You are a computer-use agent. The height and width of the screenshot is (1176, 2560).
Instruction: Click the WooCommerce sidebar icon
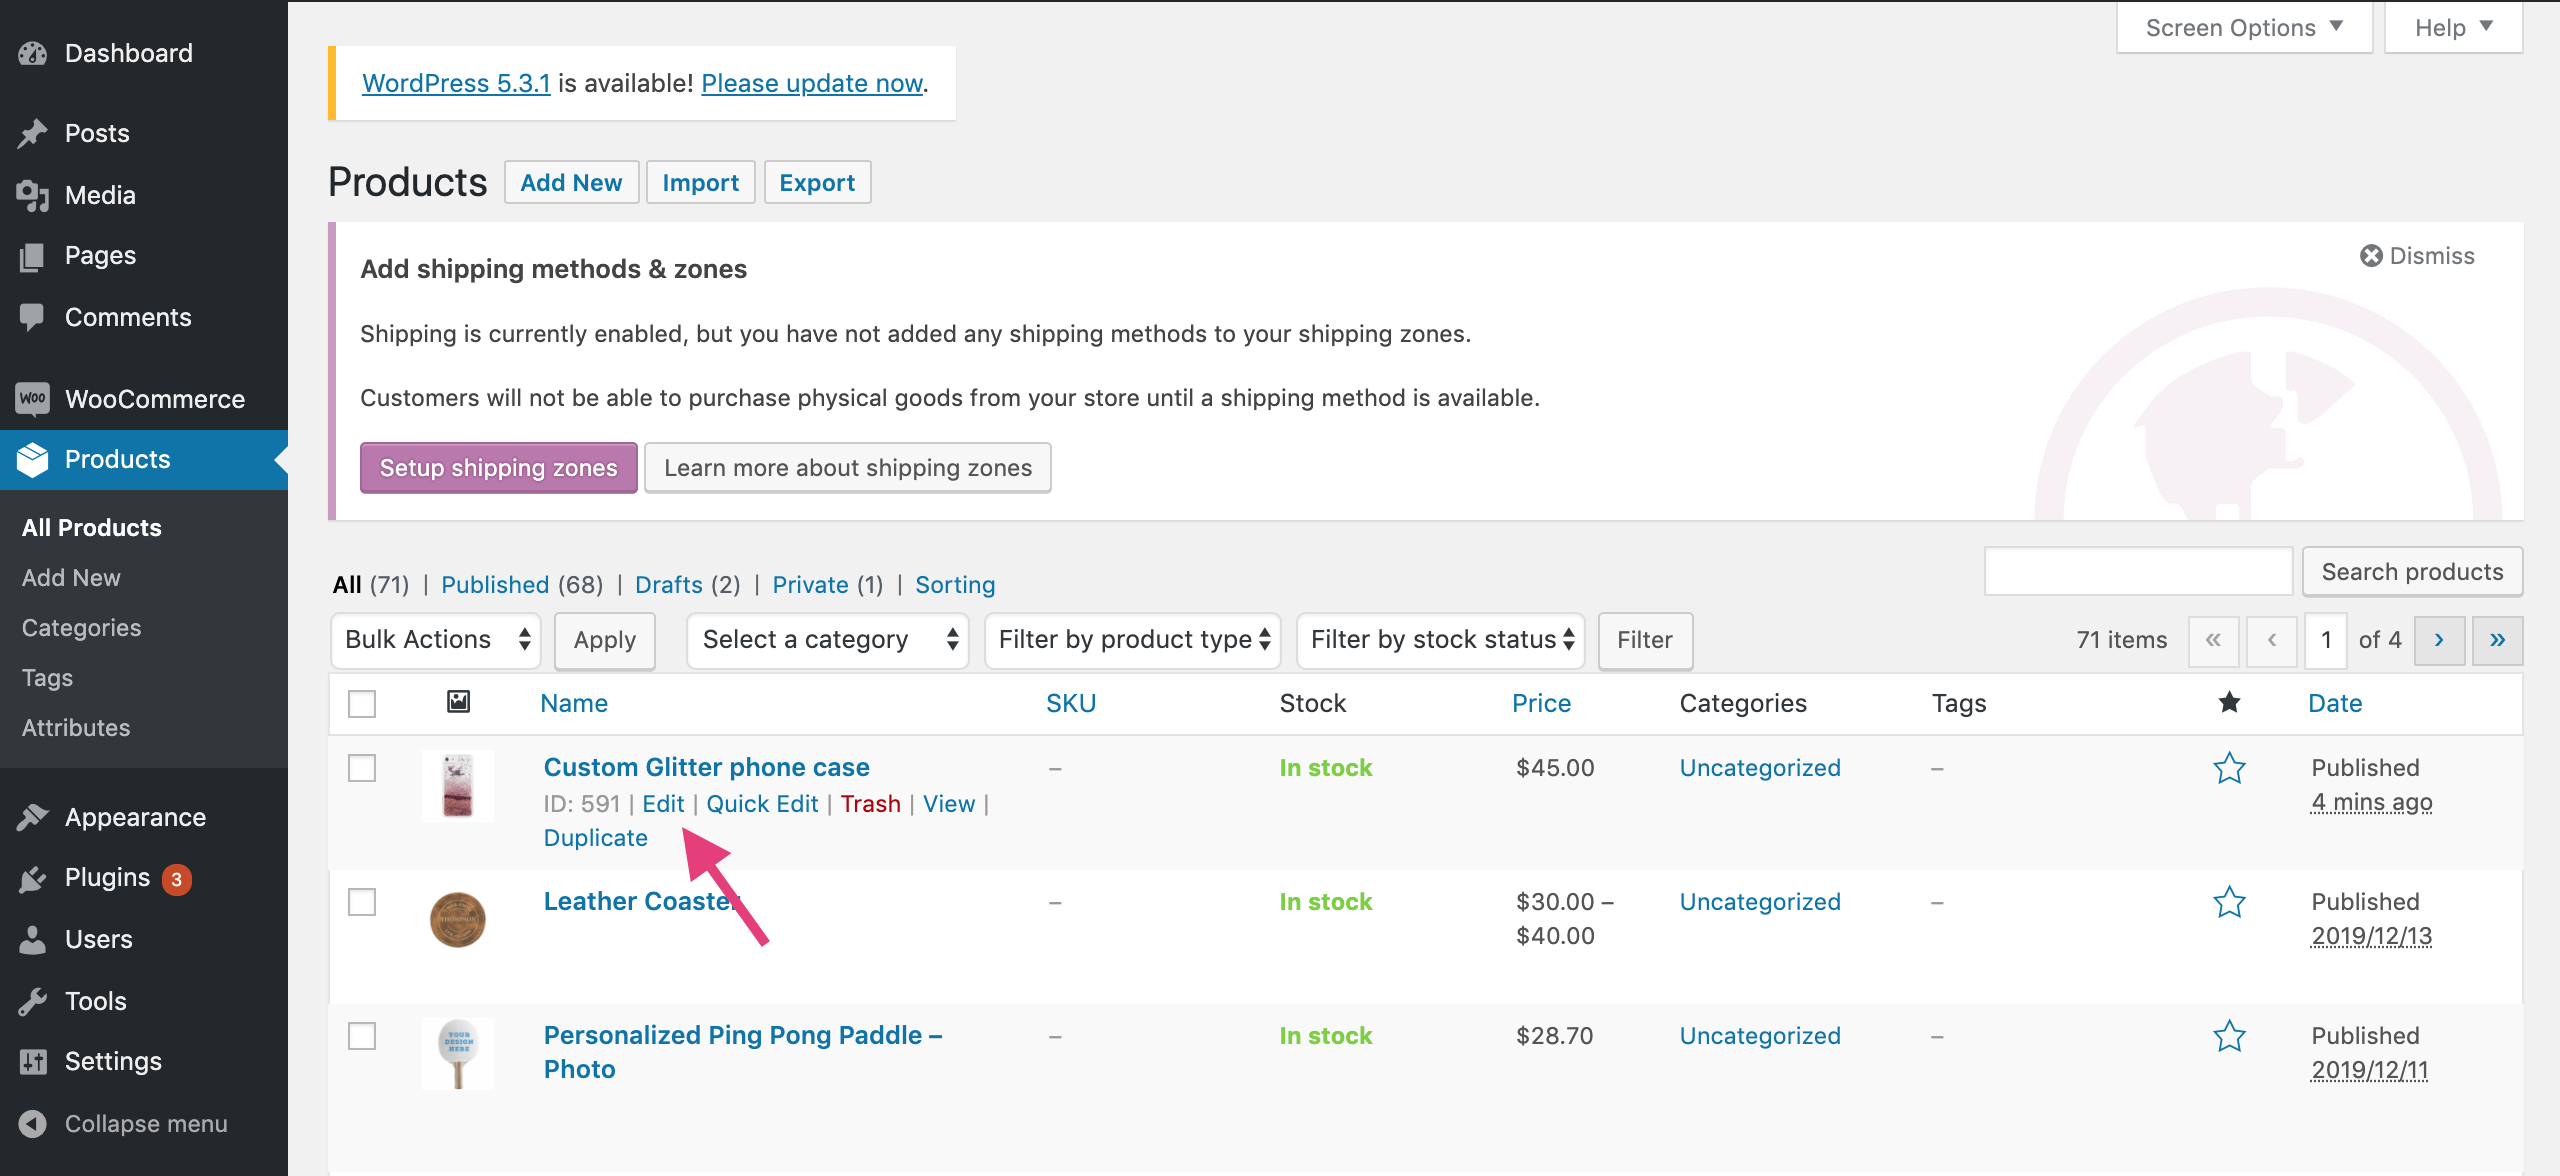[33, 398]
